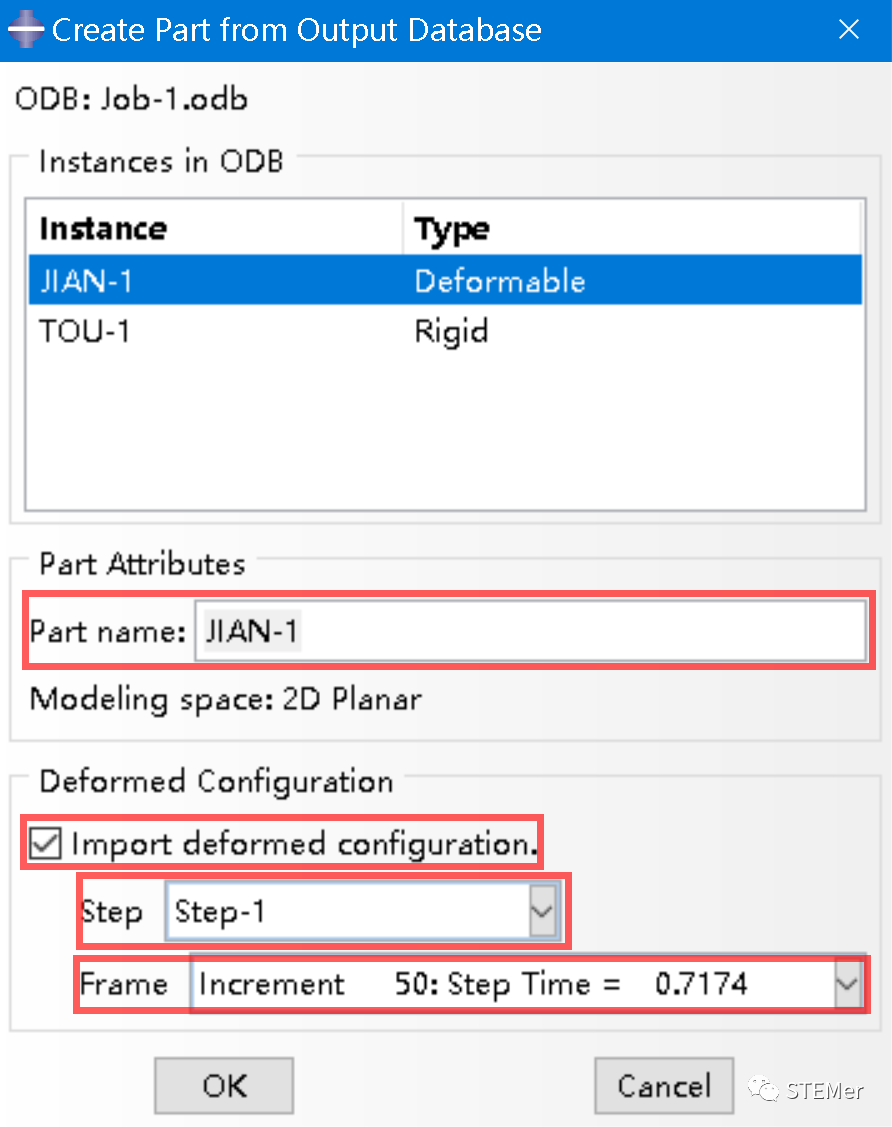Click the Increment 50 frame selection field

click(510, 985)
